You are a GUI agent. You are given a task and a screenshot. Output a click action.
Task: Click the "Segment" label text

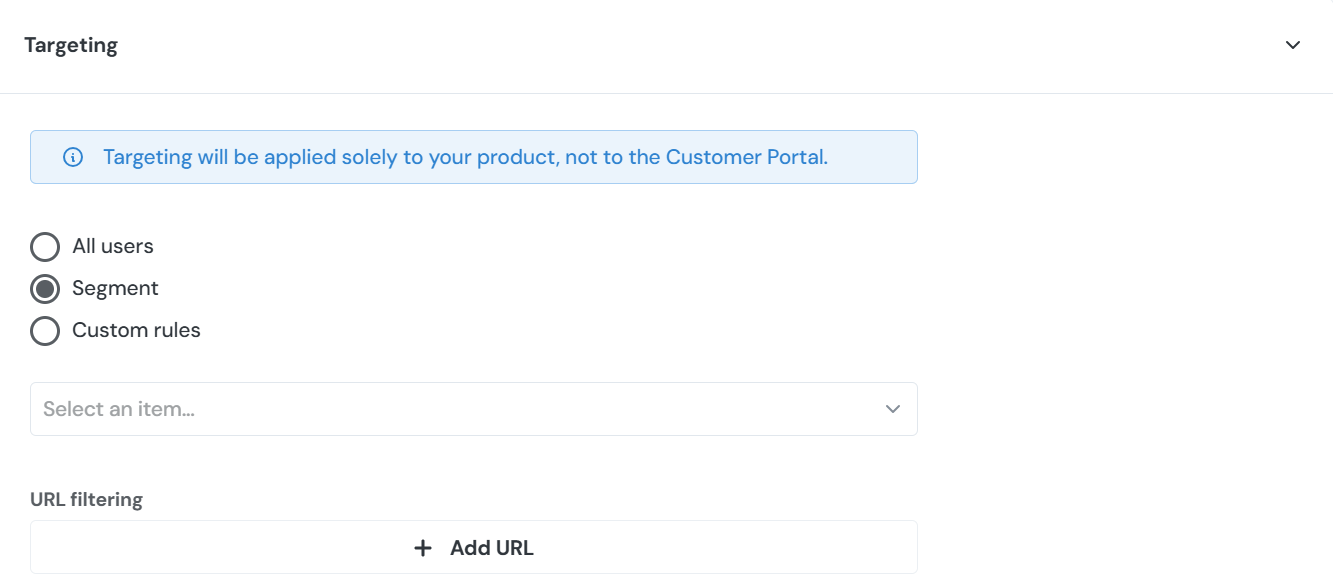[x=115, y=288]
